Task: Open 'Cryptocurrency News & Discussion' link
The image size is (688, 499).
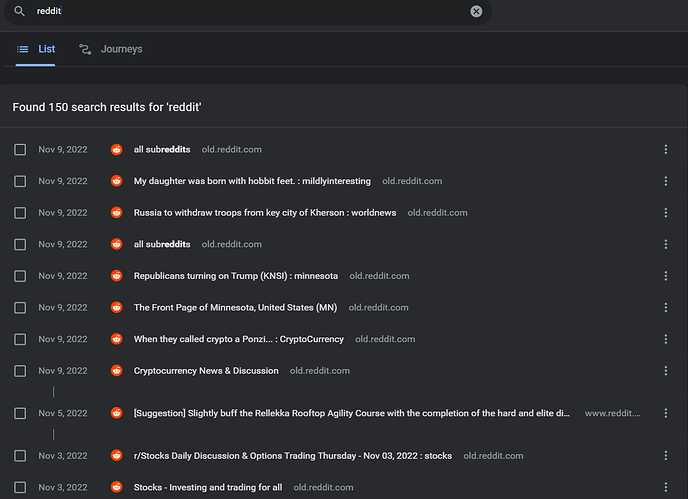Action: pos(206,371)
